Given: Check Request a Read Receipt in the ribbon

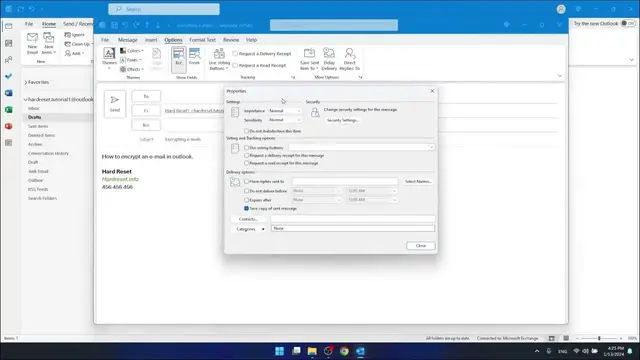Looking at the screenshot, I should pyautogui.click(x=260, y=65).
